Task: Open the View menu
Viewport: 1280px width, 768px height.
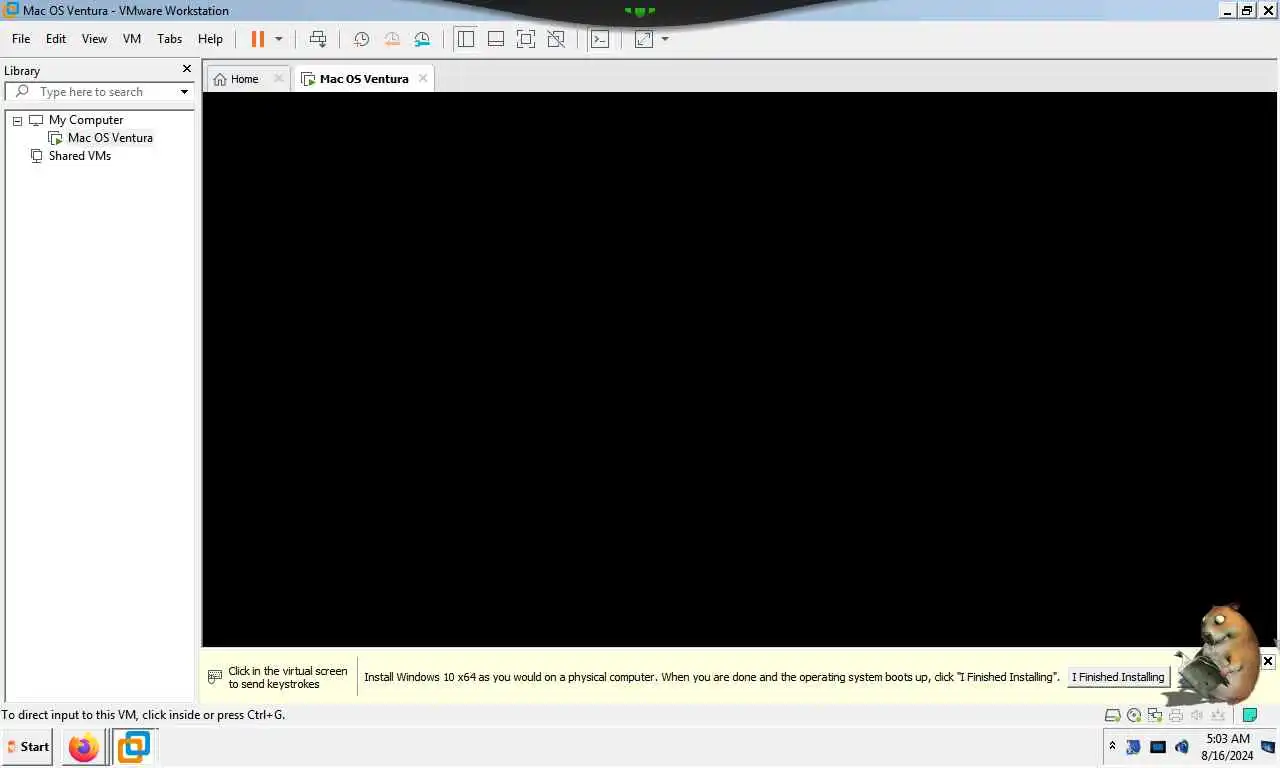Action: point(94,39)
